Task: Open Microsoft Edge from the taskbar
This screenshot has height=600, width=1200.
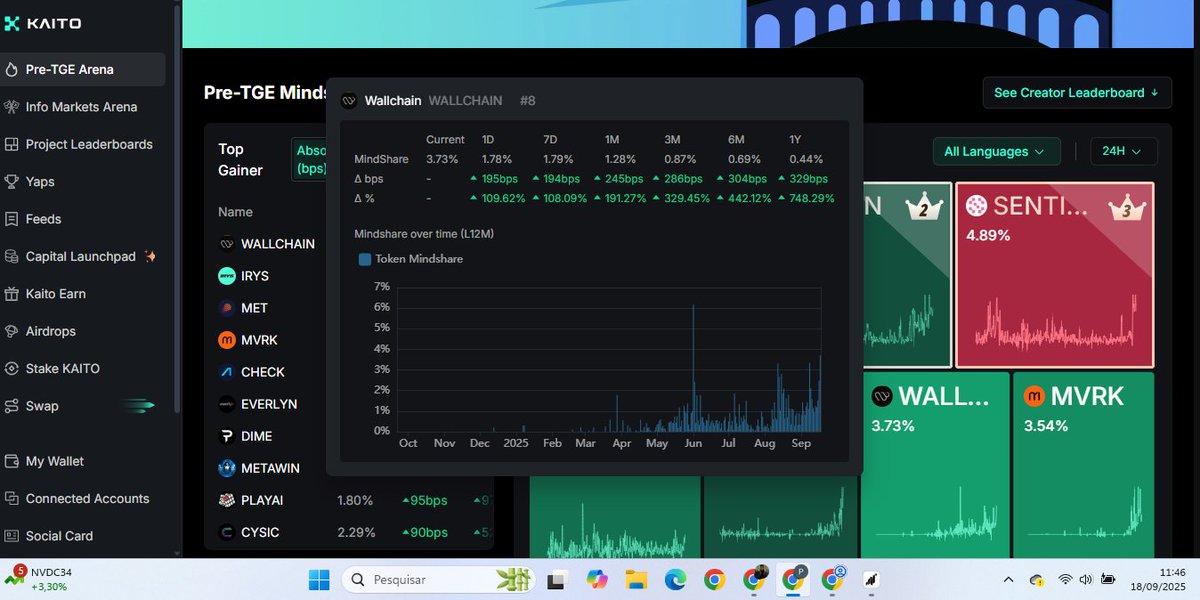Action: coord(675,579)
